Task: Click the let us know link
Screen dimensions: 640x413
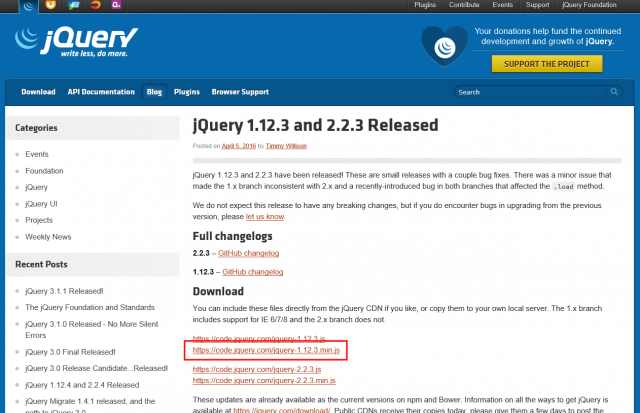Action: coord(265,217)
